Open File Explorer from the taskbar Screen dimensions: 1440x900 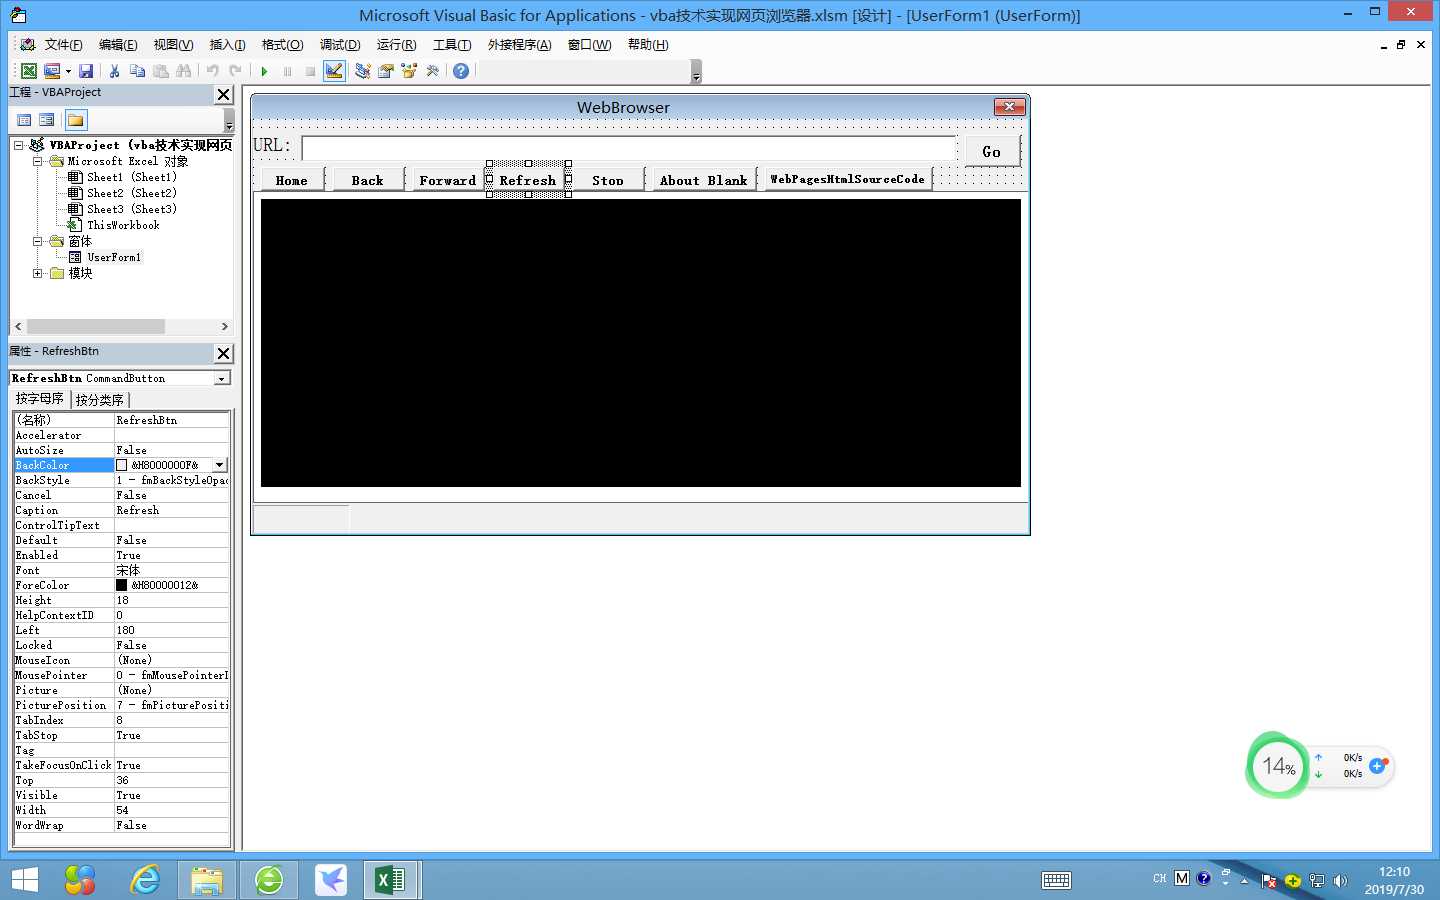pyautogui.click(x=207, y=880)
